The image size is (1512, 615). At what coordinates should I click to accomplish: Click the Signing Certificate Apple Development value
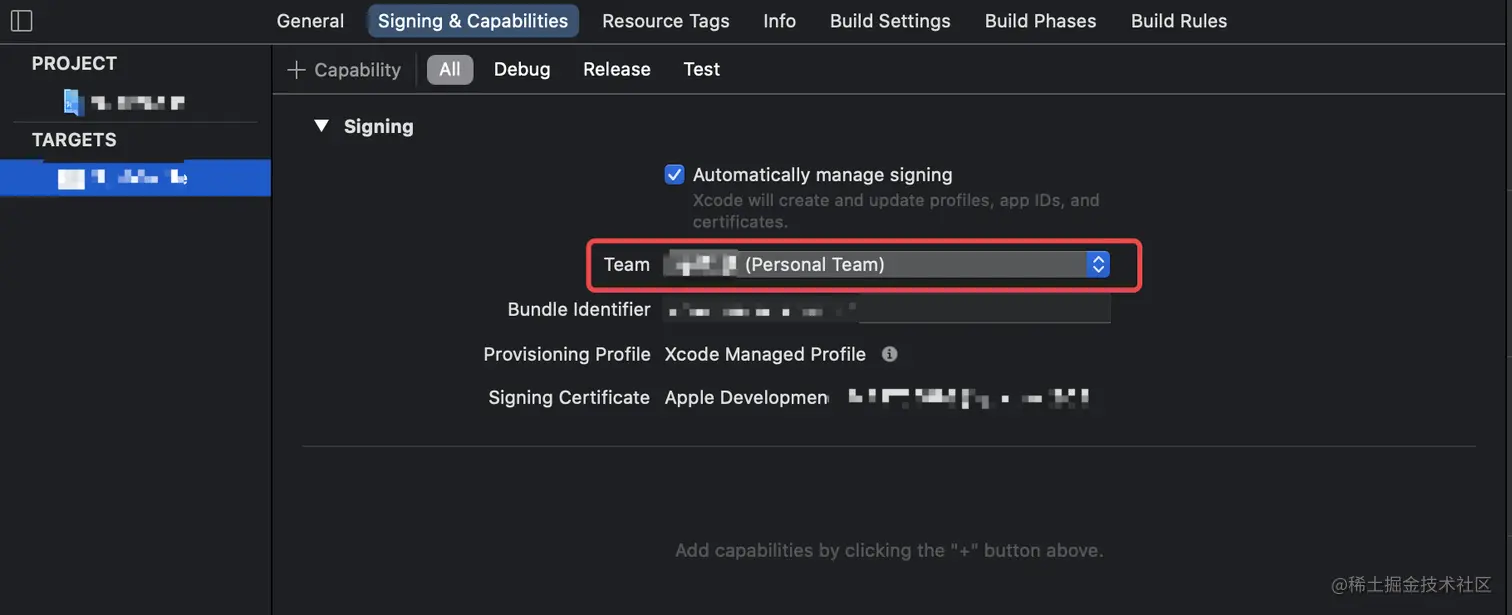point(747,397)
